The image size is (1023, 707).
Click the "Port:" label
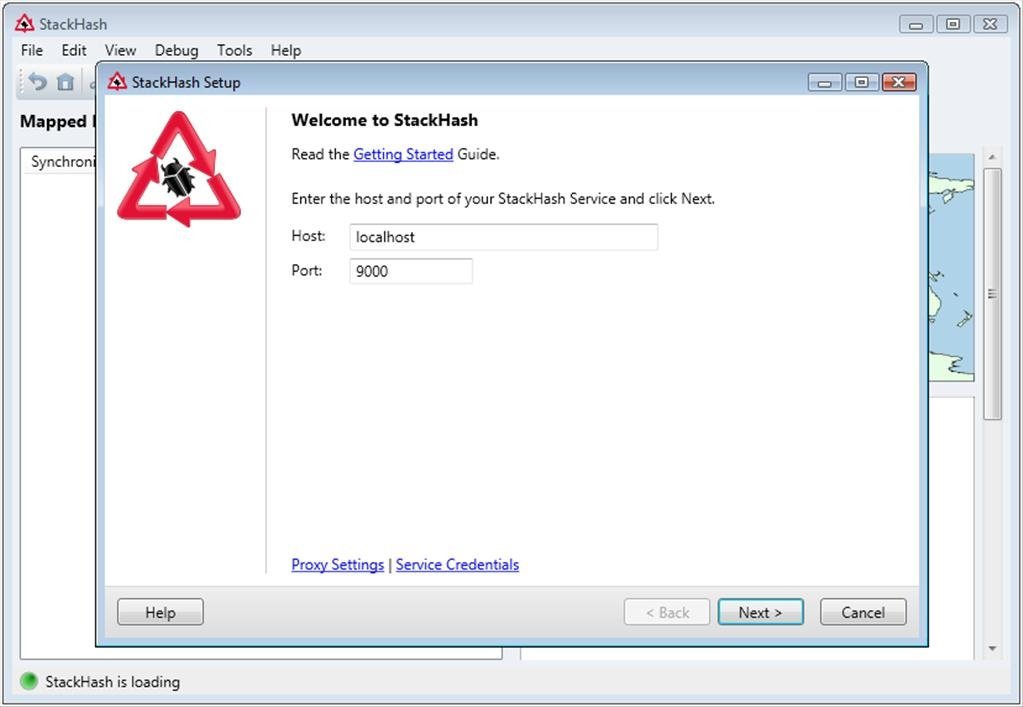307,270
